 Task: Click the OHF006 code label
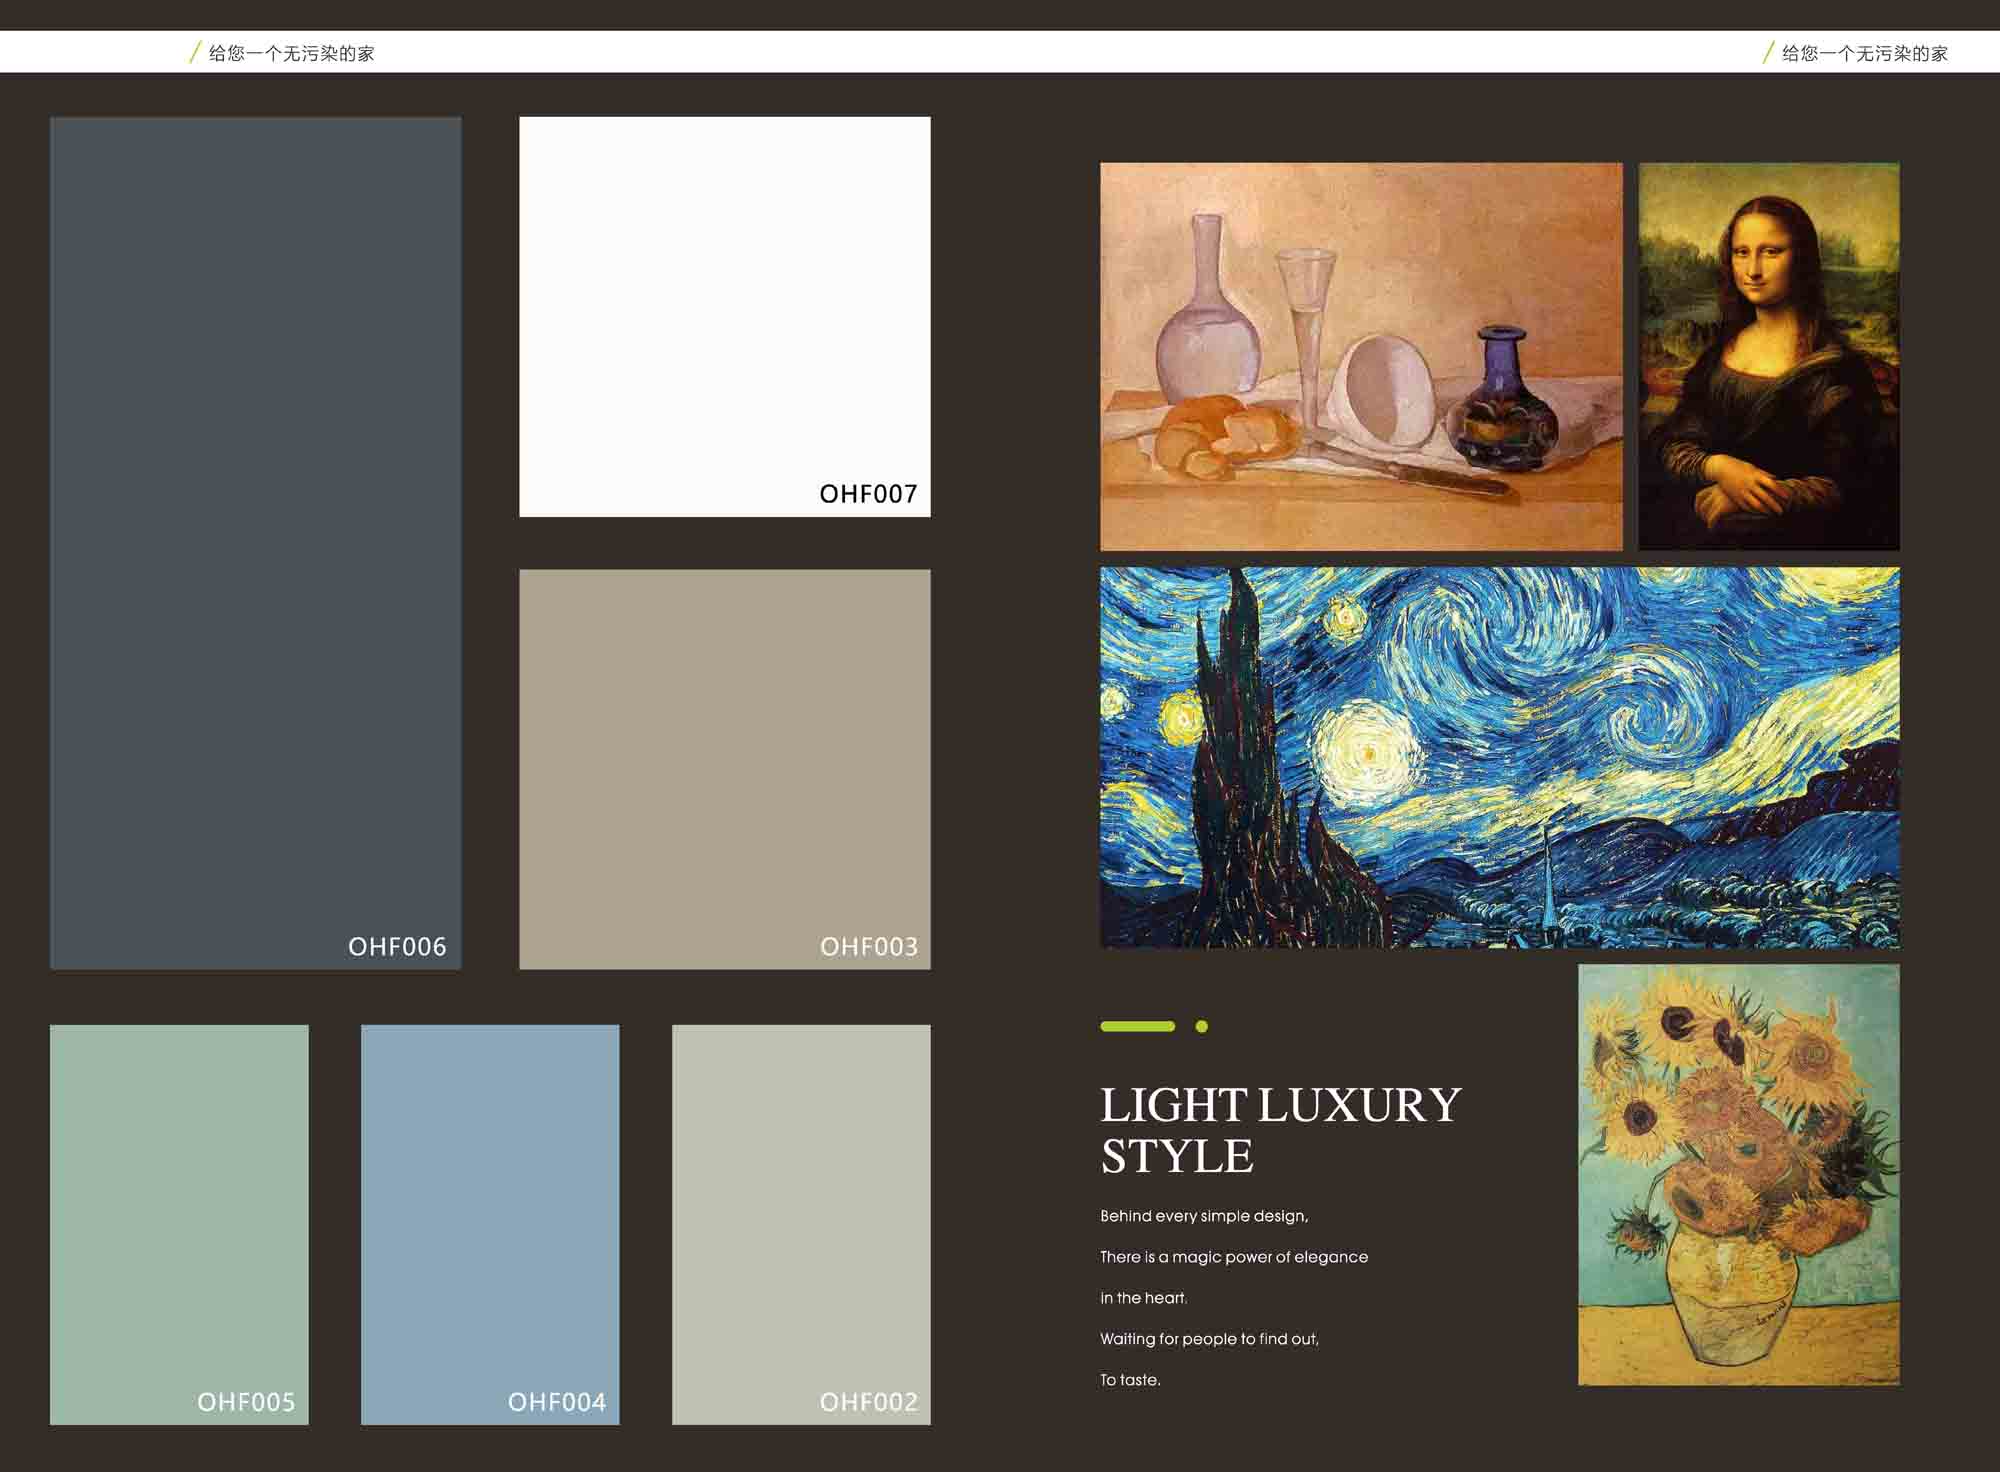397,947
